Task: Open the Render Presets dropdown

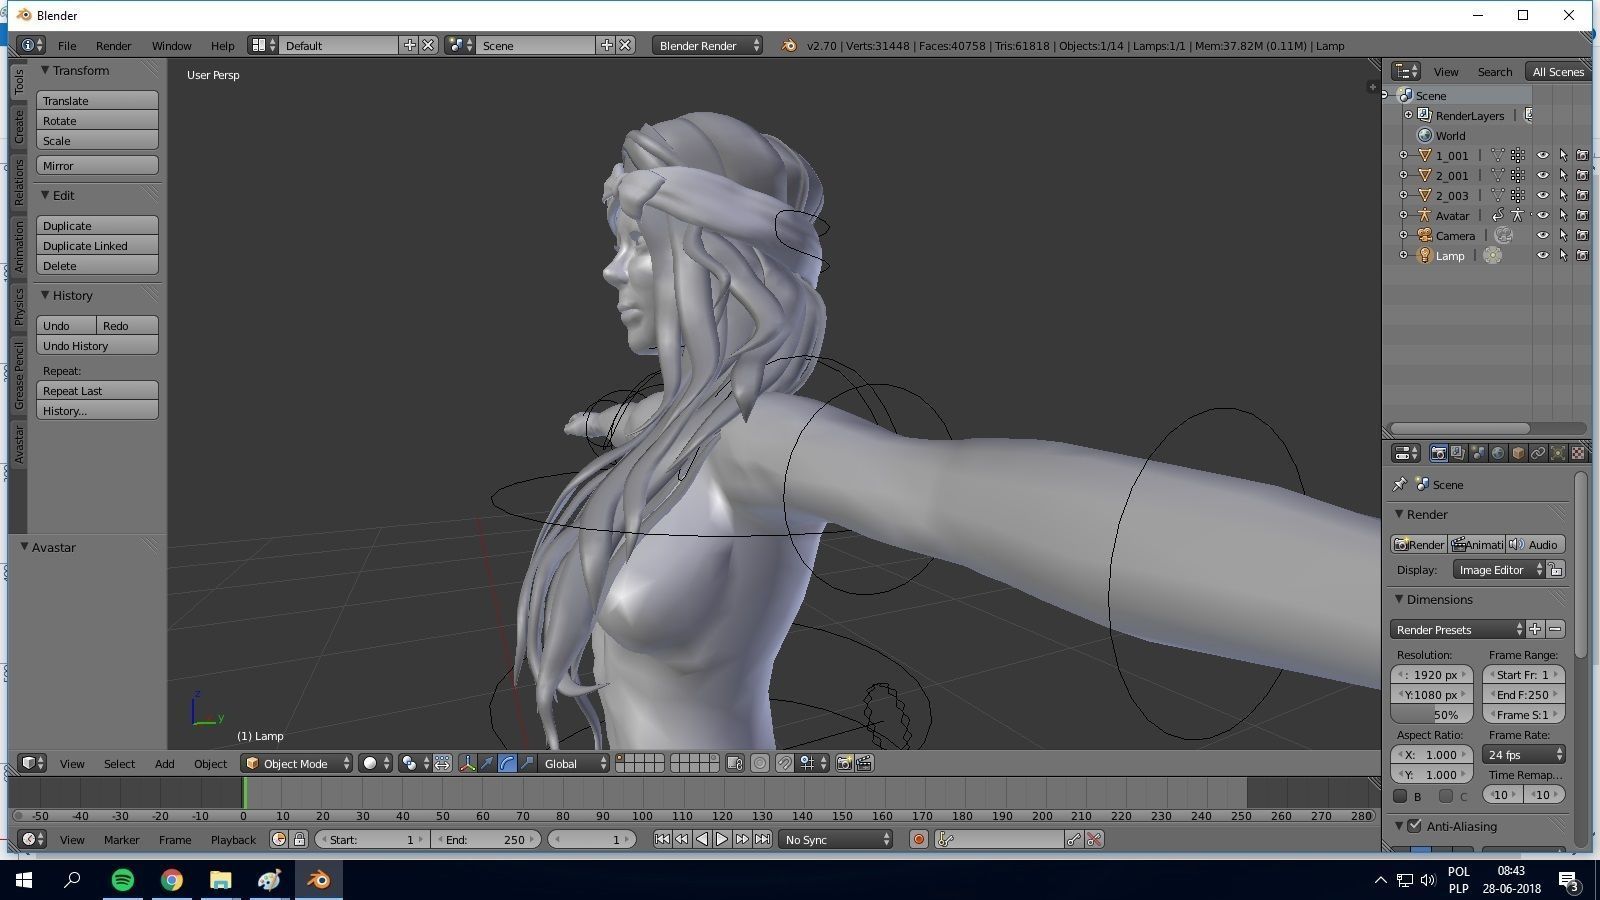Action: 1457,629
